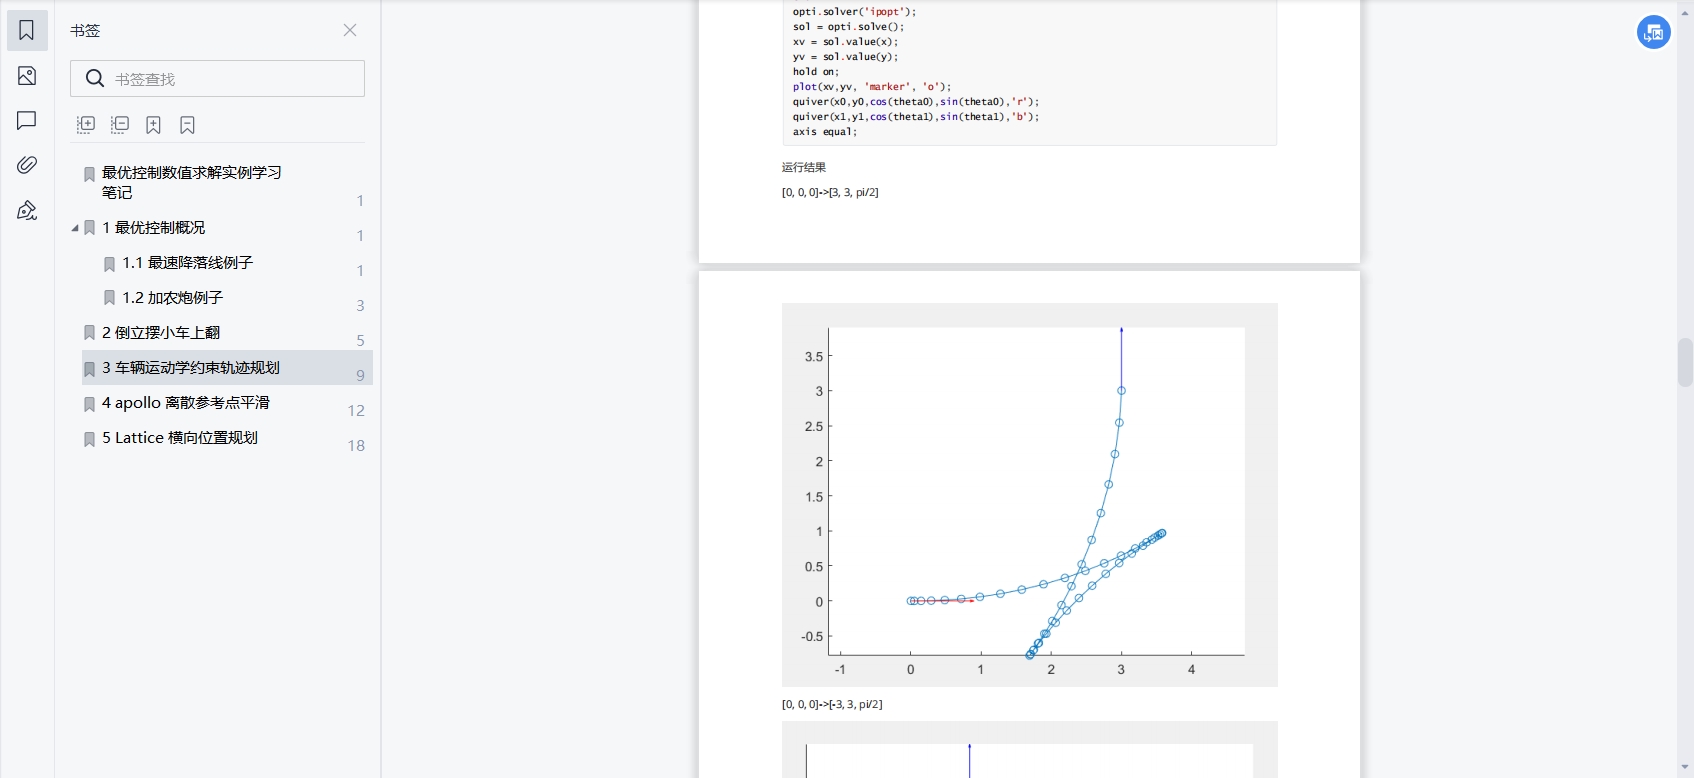Open bookmark 最优控制数值求解实例学习笔记
This screenshot has width=1694, height=778.
click(192, 182)
